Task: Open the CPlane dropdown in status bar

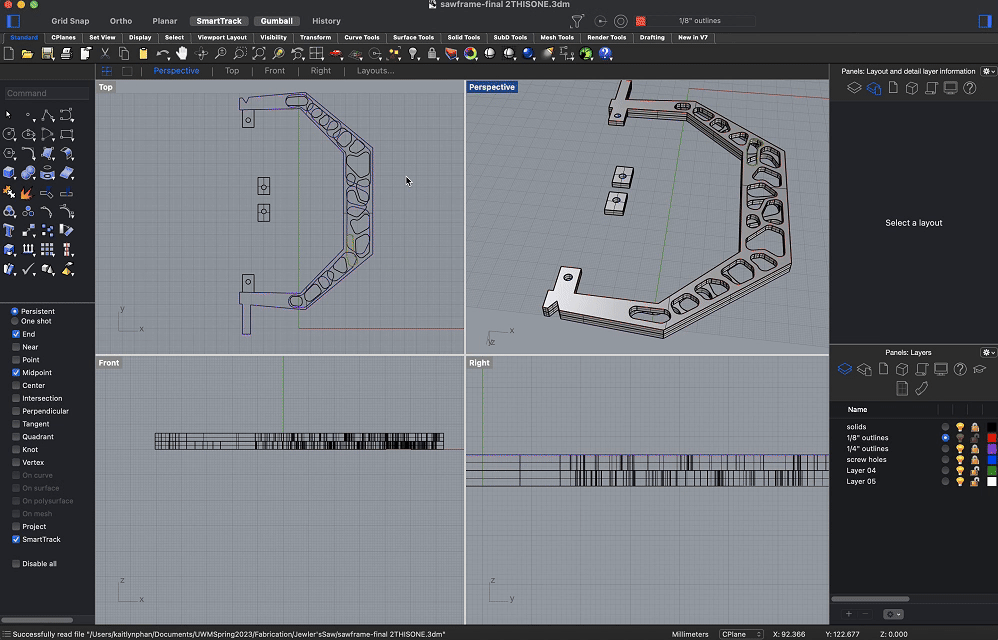Action: coord(741,634)
